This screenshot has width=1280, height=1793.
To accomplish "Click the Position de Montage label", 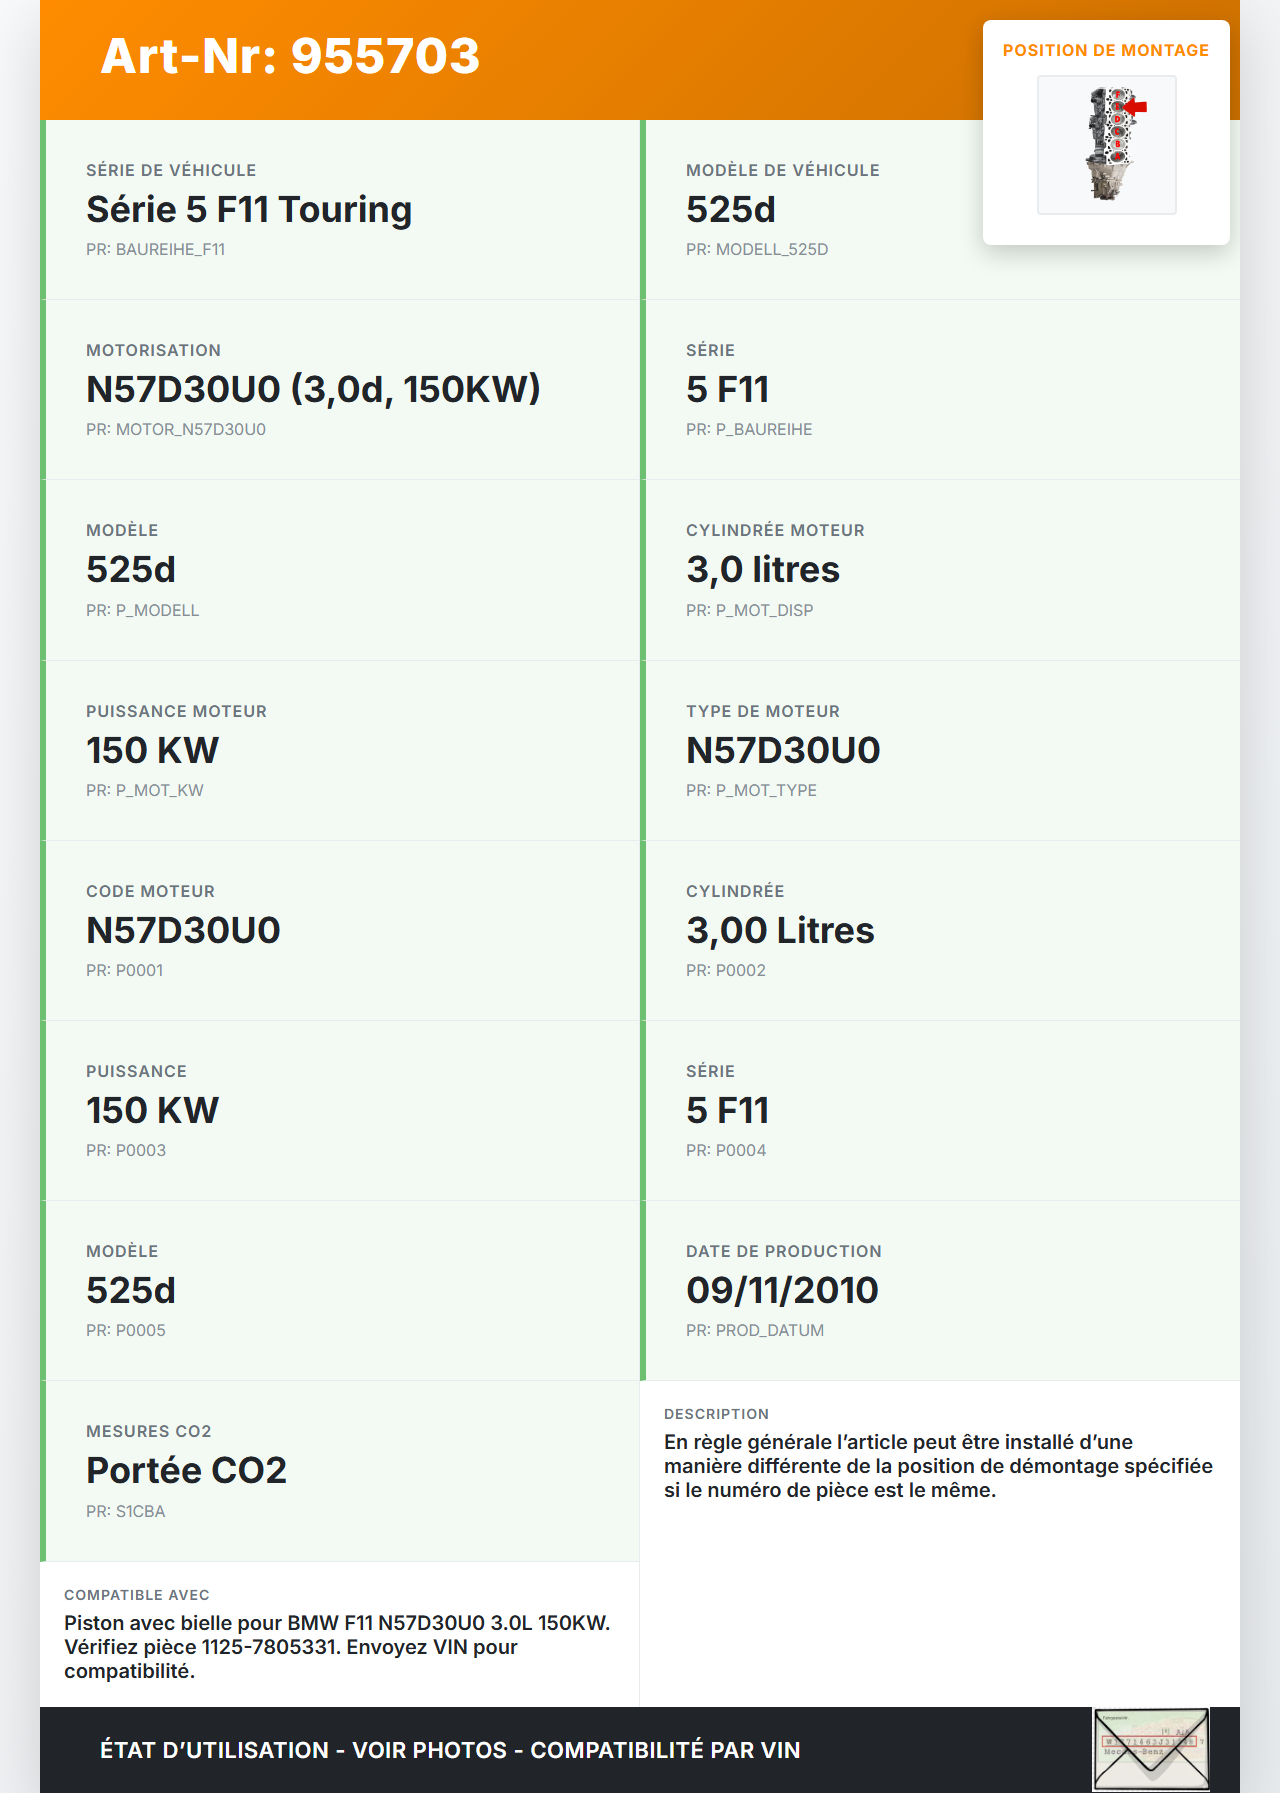I will (x=1105, y=50).
